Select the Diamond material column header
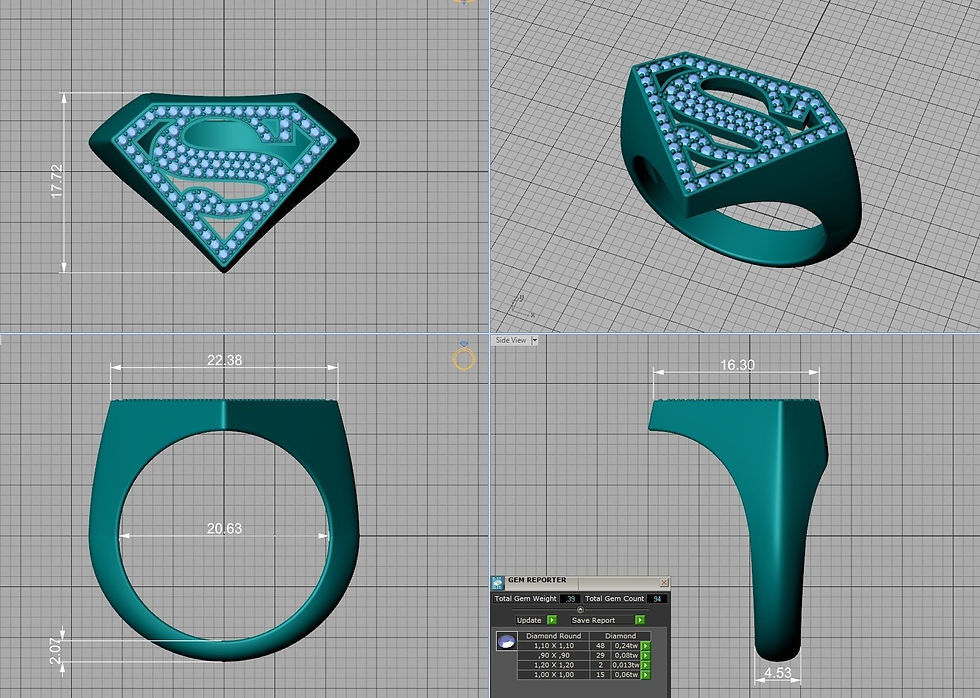Screen dimensions: 980x698 tap(621, 636)
